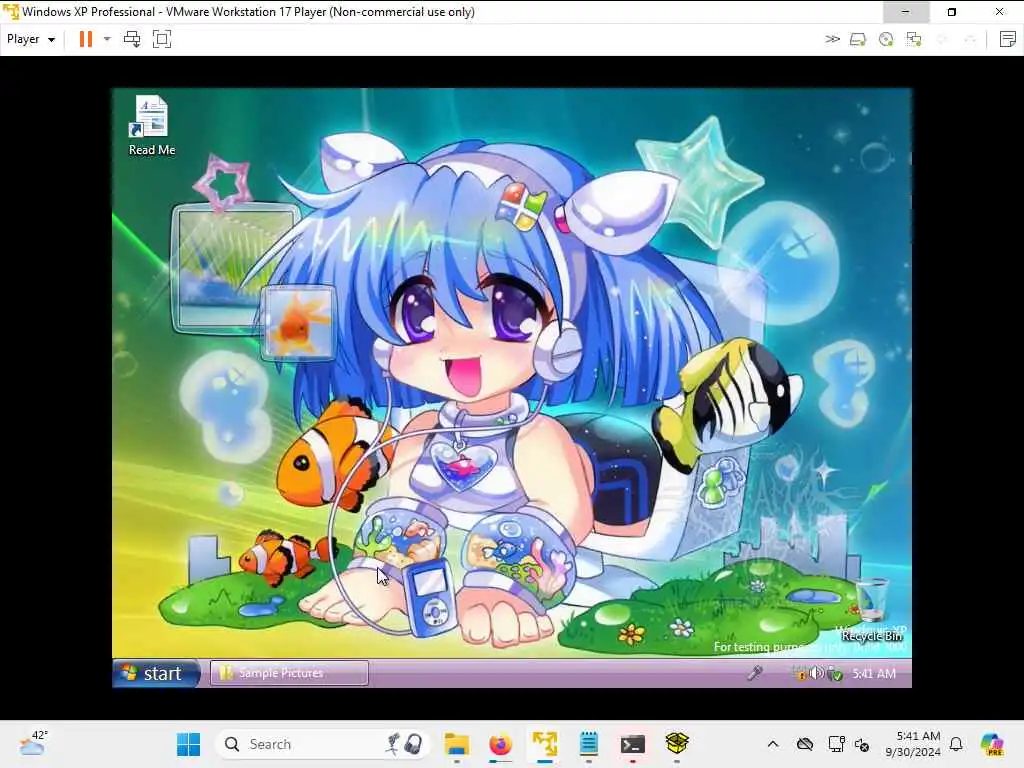
Task: Click the CD/DVD drive device icon
Action: [x=886, y=39]
